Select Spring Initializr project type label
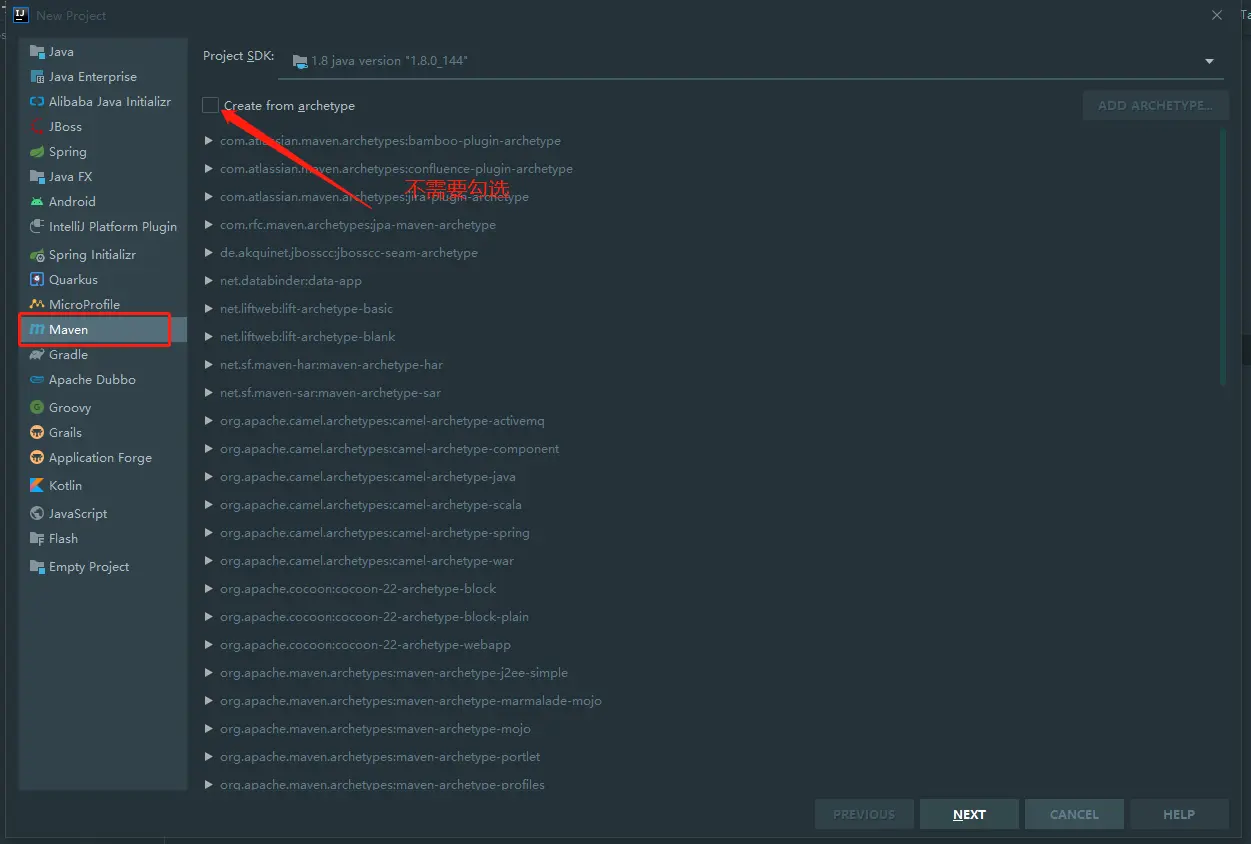This screenshot has width=1251, height=844. [92, 255]
